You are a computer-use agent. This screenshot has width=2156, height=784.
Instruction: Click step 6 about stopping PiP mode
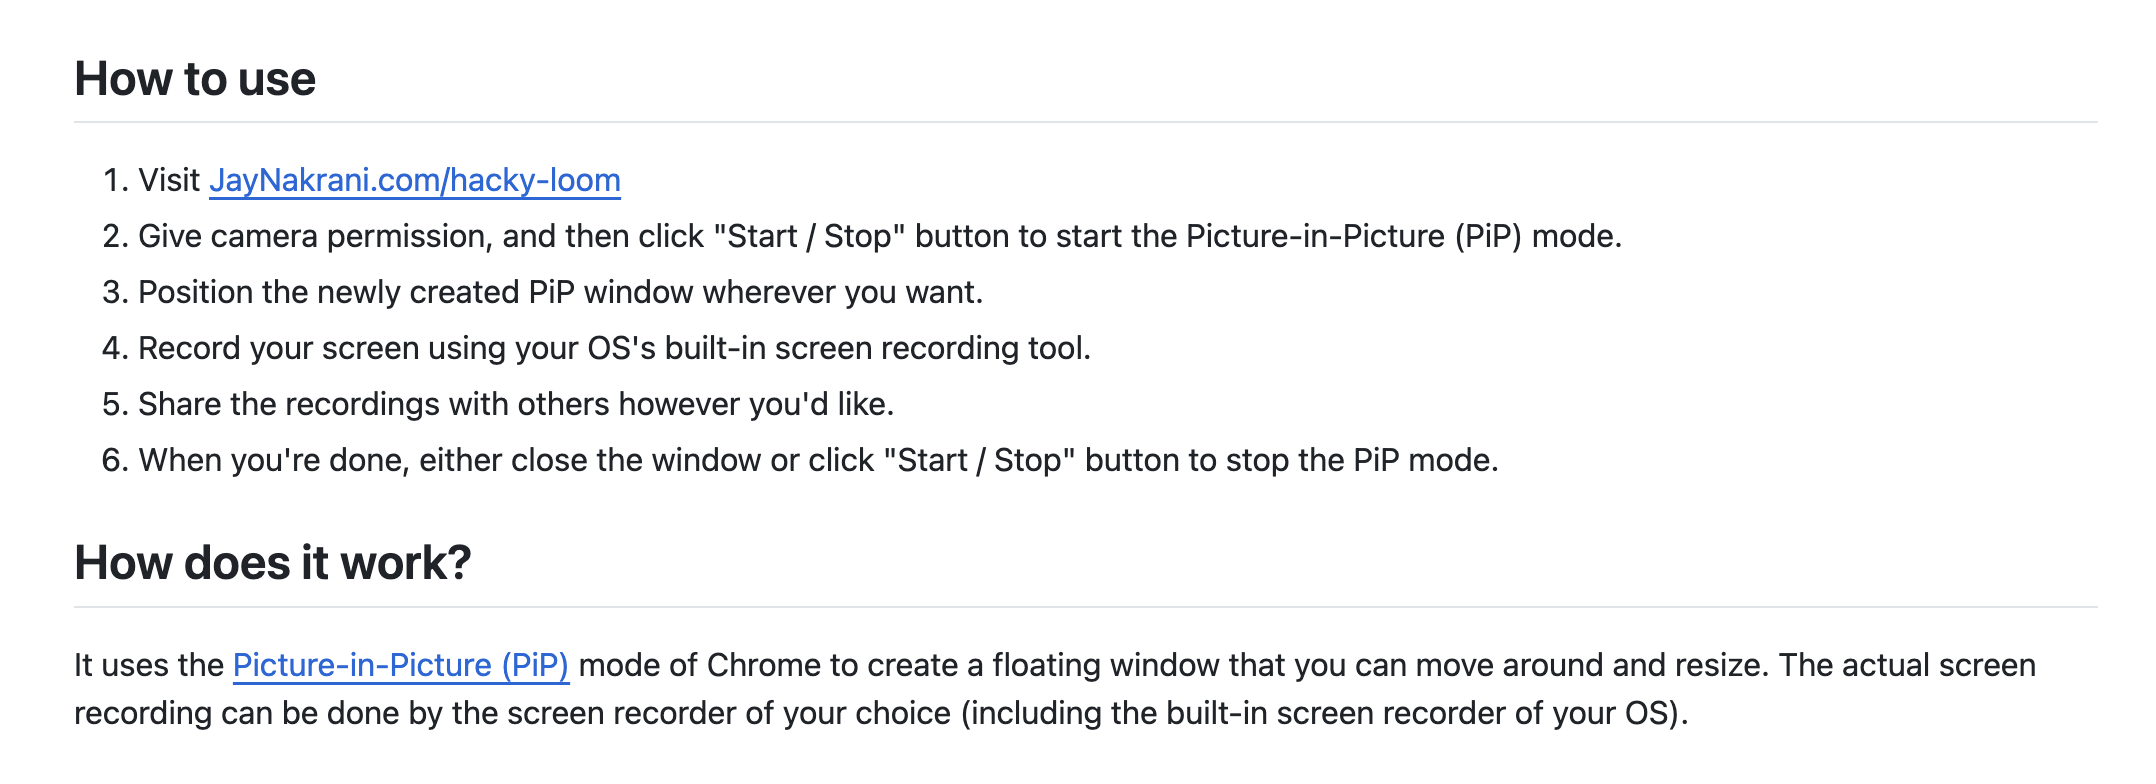coord(800,460)
